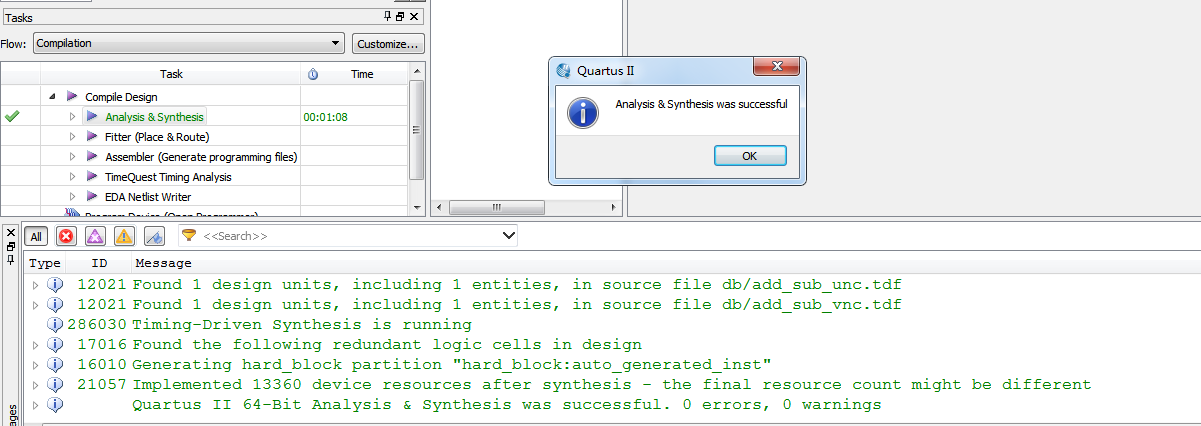Click the green checkmark beside Analysis & Synthesis
The height and width of the screenshot is (426, 1201).
(12, 117)
